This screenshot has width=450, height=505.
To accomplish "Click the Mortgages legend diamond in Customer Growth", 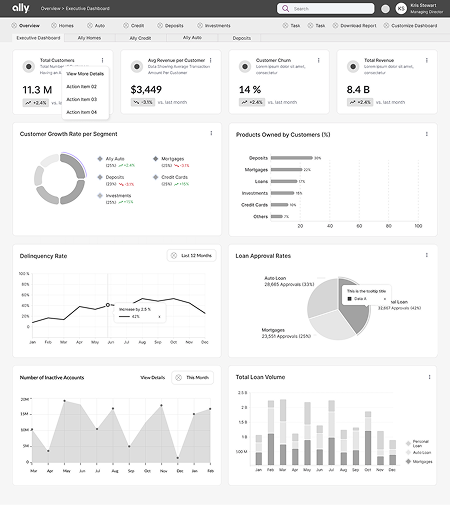I will [x=155, y=159].
